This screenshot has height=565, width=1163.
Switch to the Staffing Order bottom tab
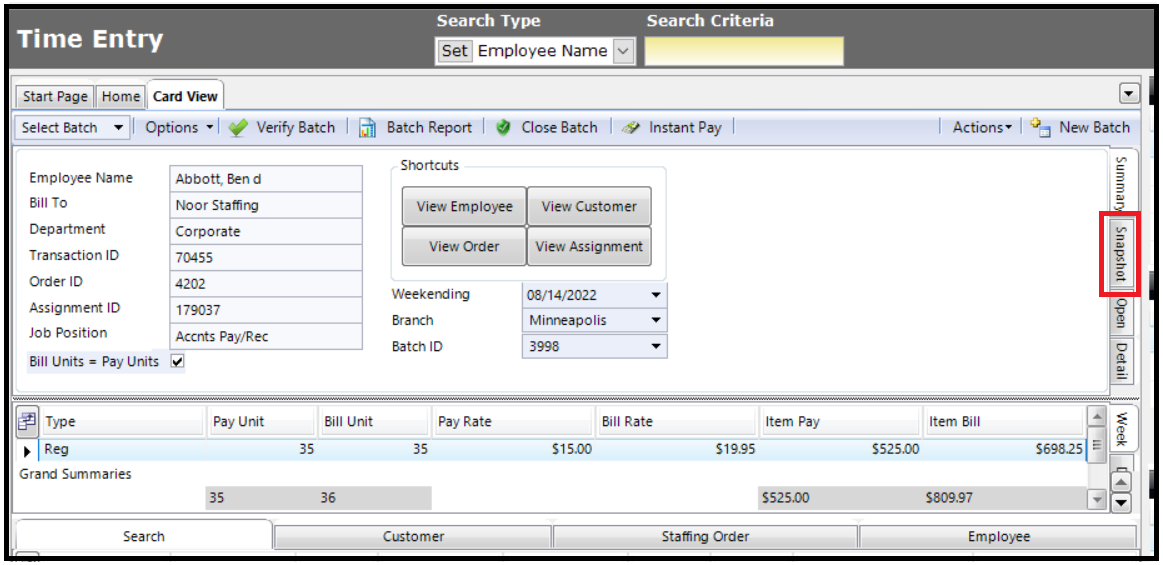coord(705,536)
